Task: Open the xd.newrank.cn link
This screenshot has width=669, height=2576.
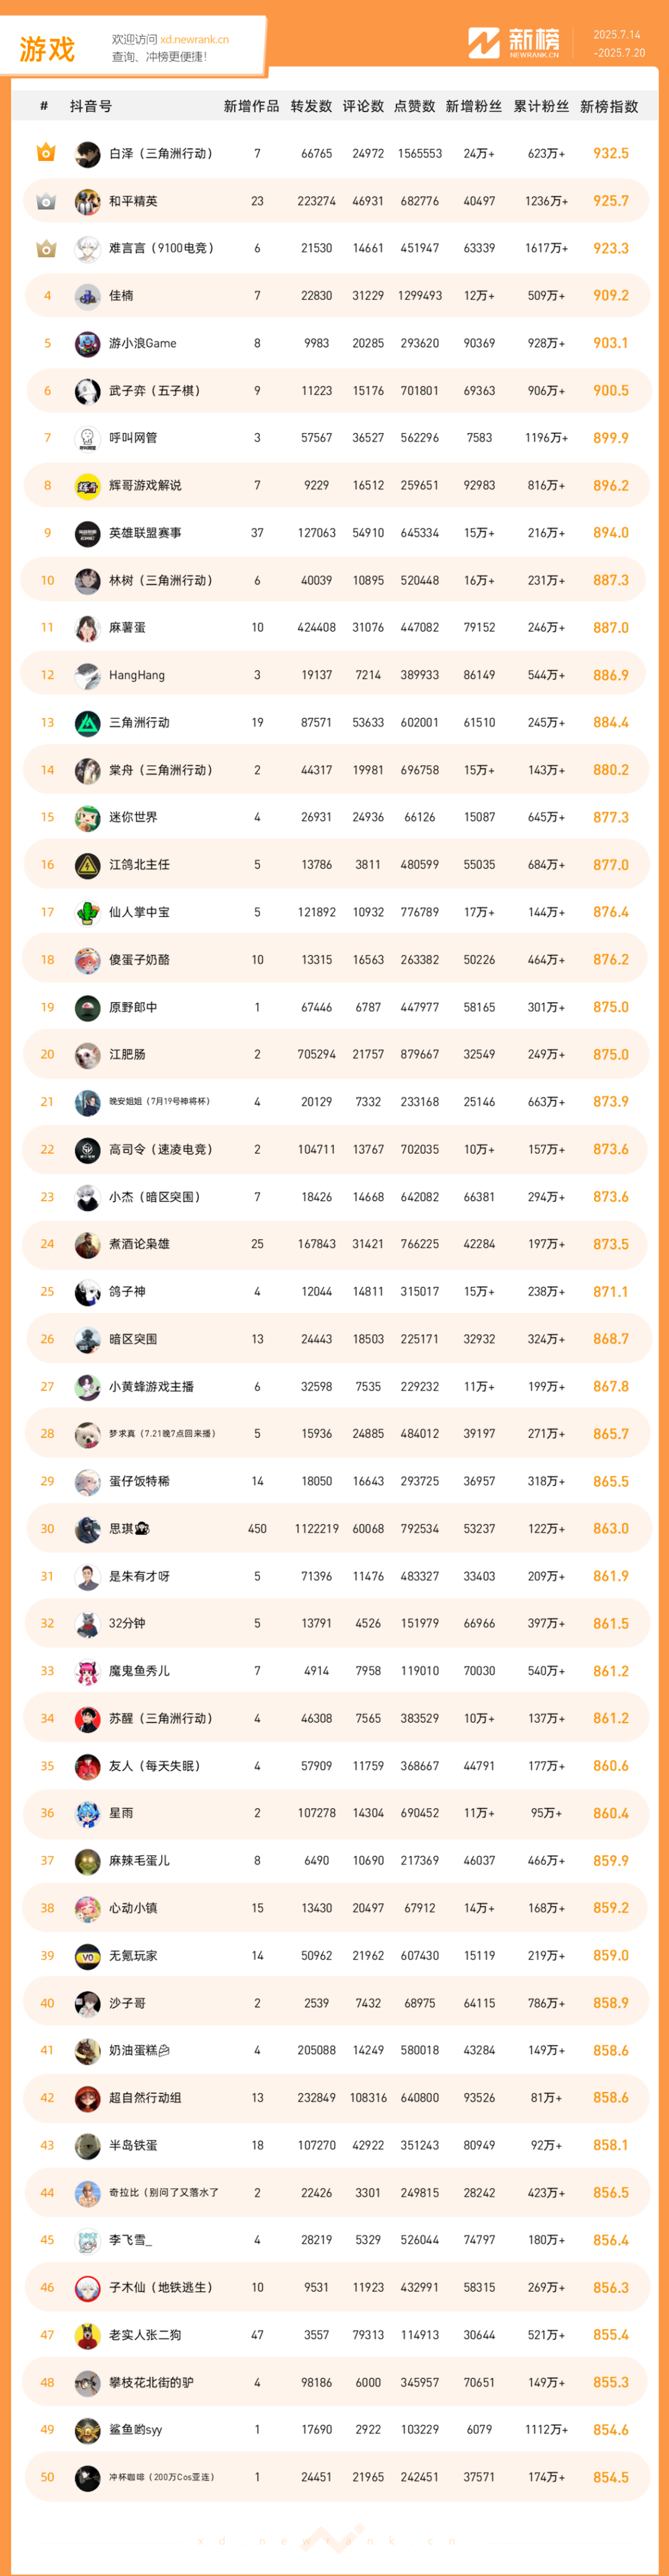Action: [194, 40]
